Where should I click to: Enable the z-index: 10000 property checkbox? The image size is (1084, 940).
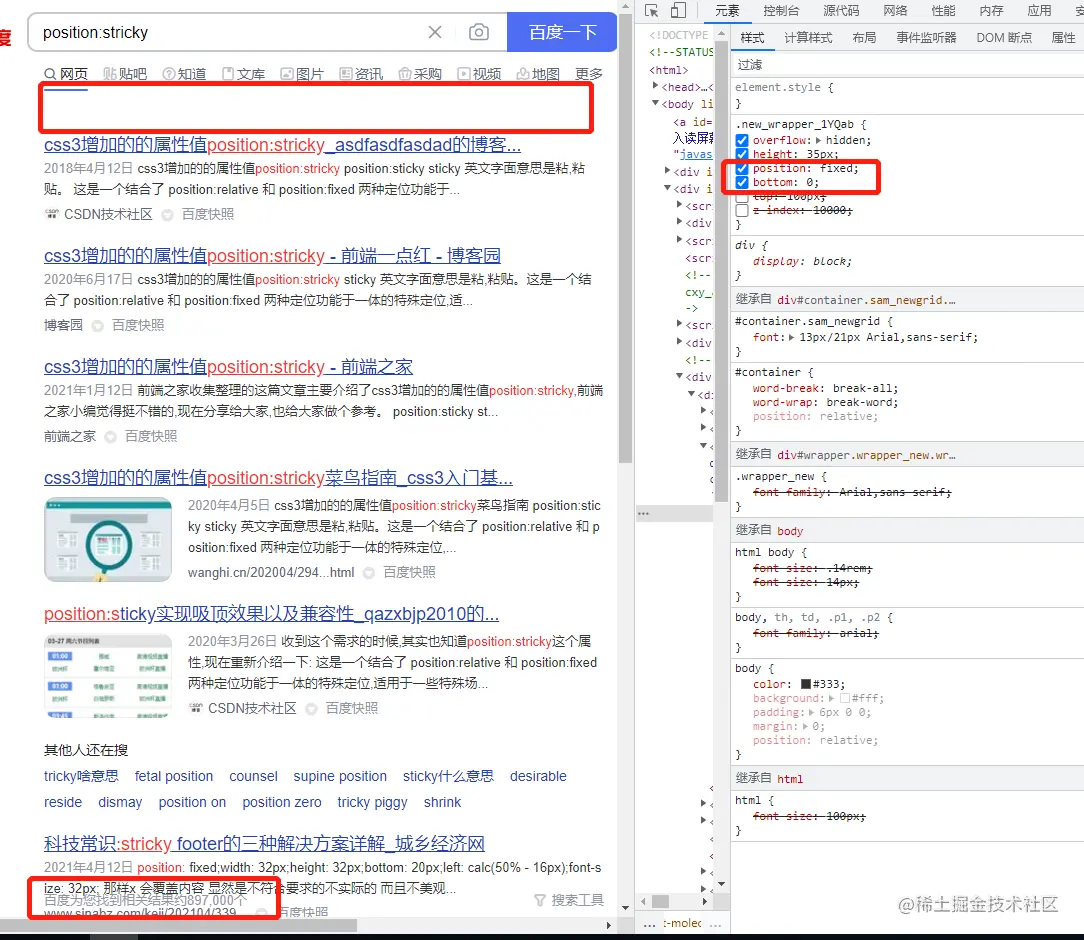tap(742, 210)
